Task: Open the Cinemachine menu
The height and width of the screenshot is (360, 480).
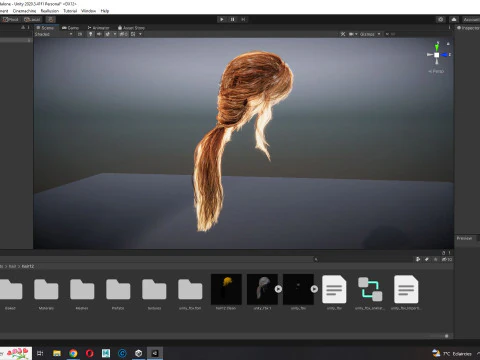Action: [x=24, y=11]
